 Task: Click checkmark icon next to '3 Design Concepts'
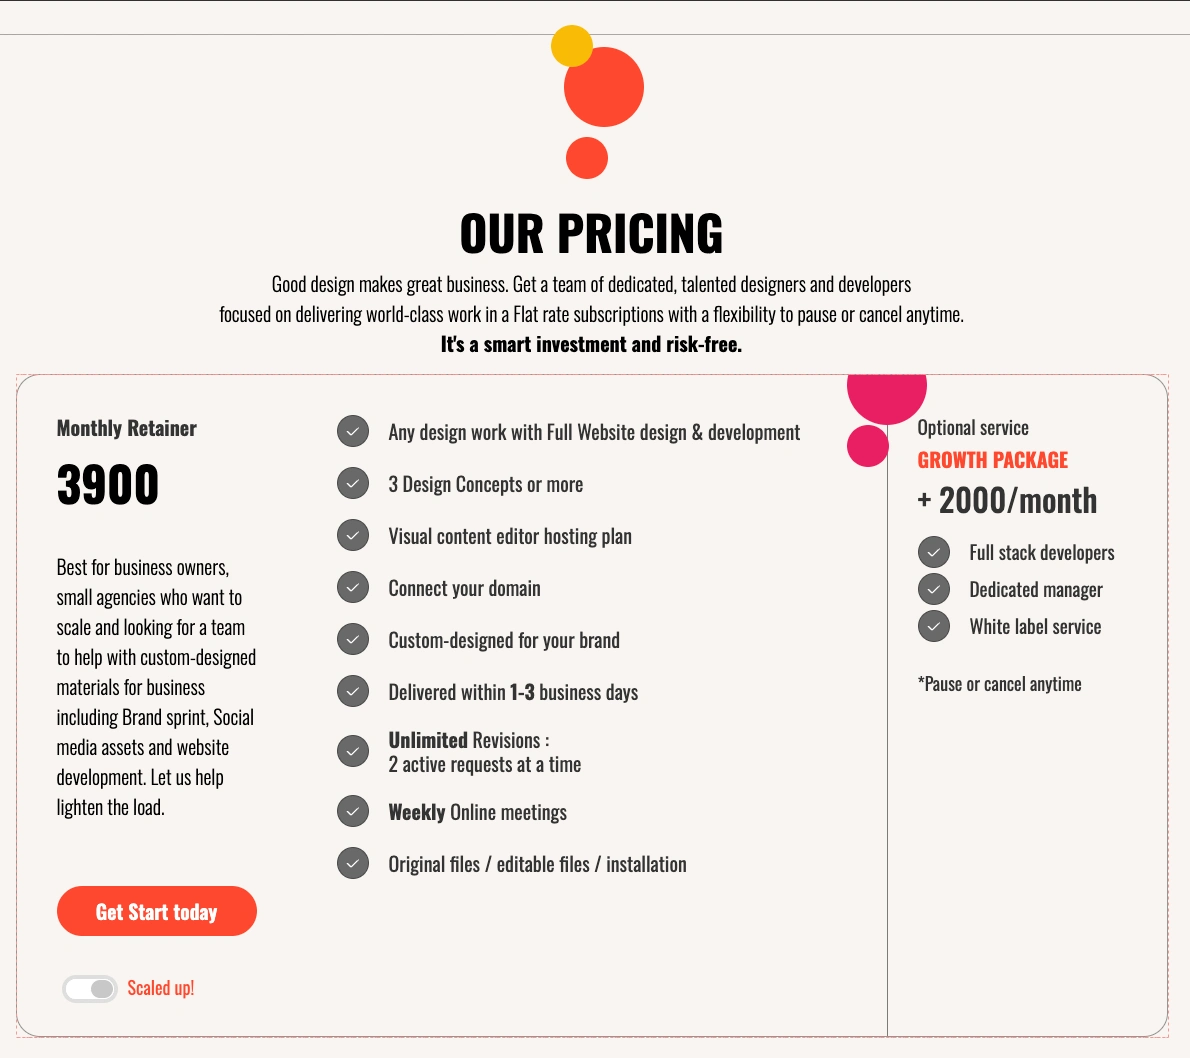pyautogui.click(x=353, y=484)
